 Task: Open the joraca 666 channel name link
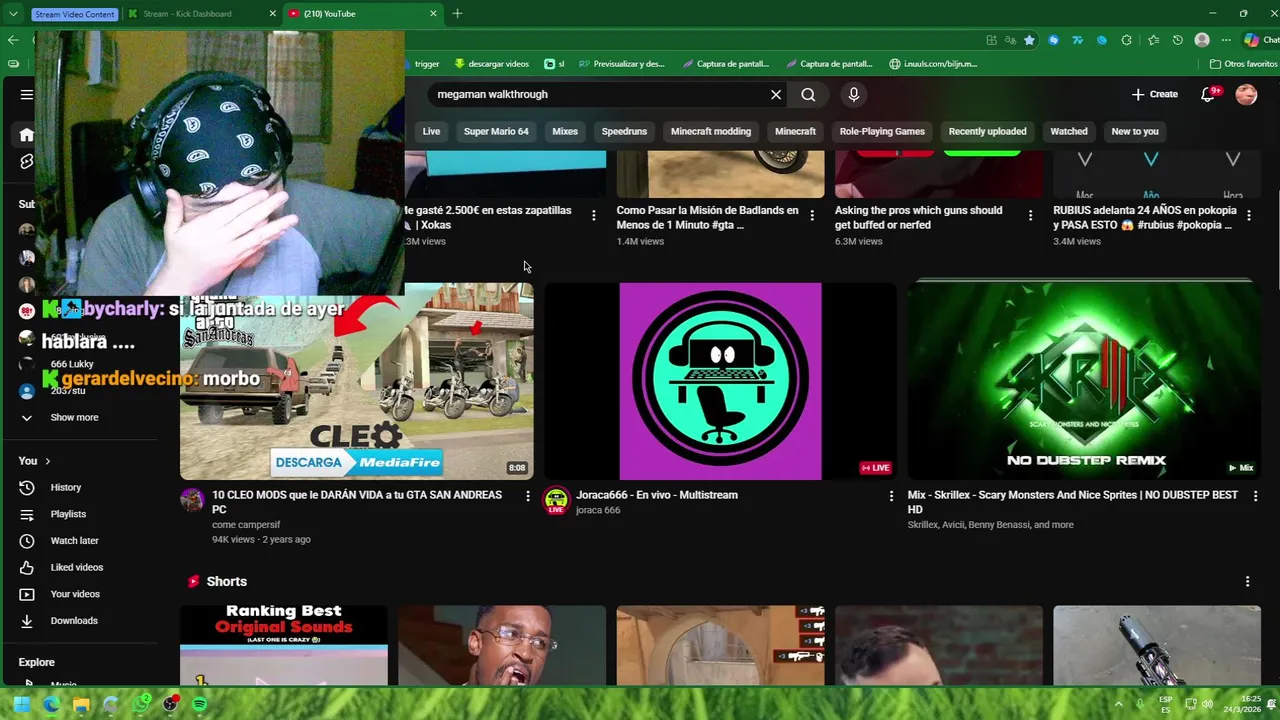coord(598,510)
